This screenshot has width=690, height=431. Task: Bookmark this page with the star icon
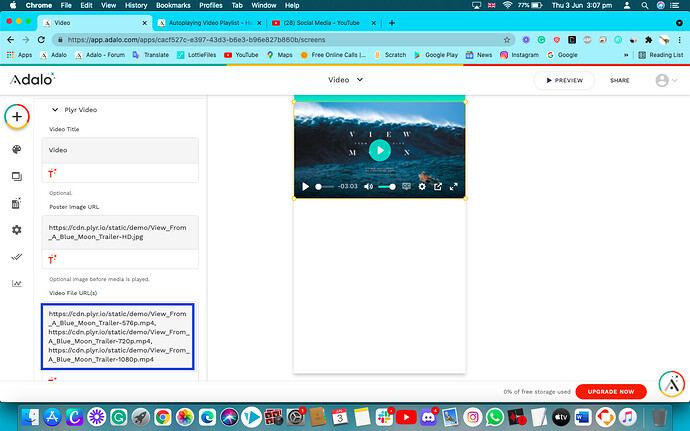506,40
